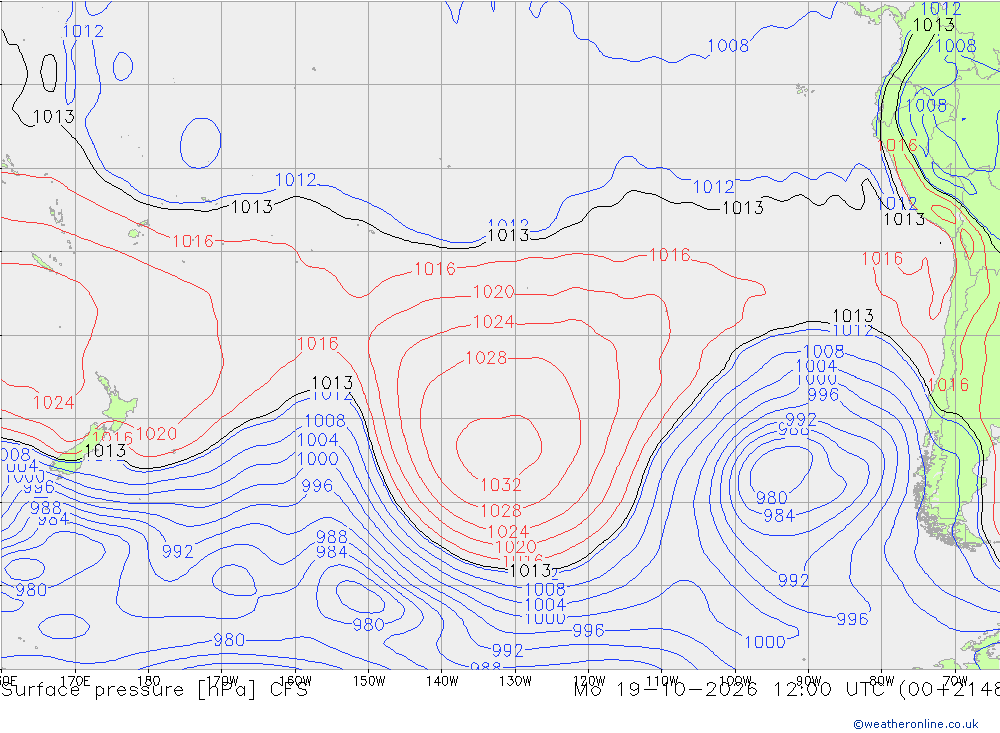
Task: Click the 180 longitude axis label
Action: [x=149, y=681]
